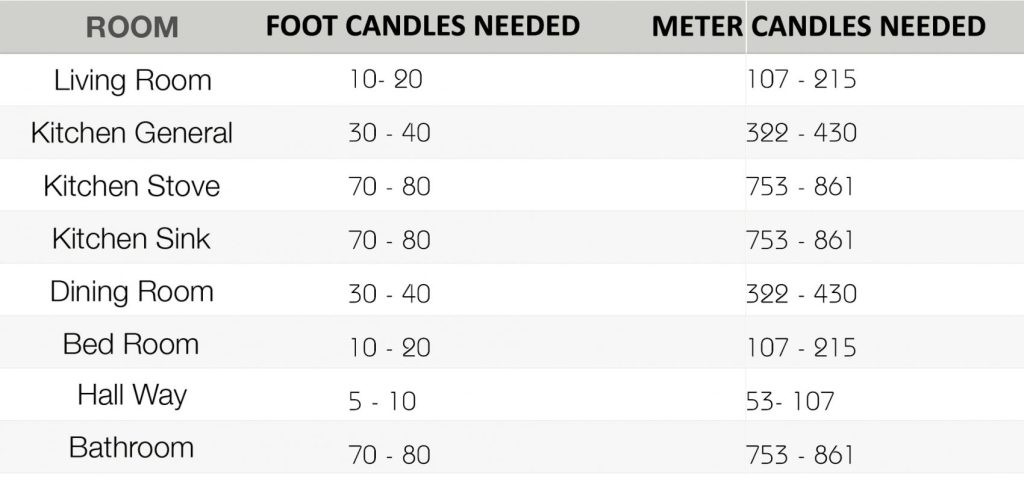Click Living Room's 107 - 215 meter candles

point(801,80)
